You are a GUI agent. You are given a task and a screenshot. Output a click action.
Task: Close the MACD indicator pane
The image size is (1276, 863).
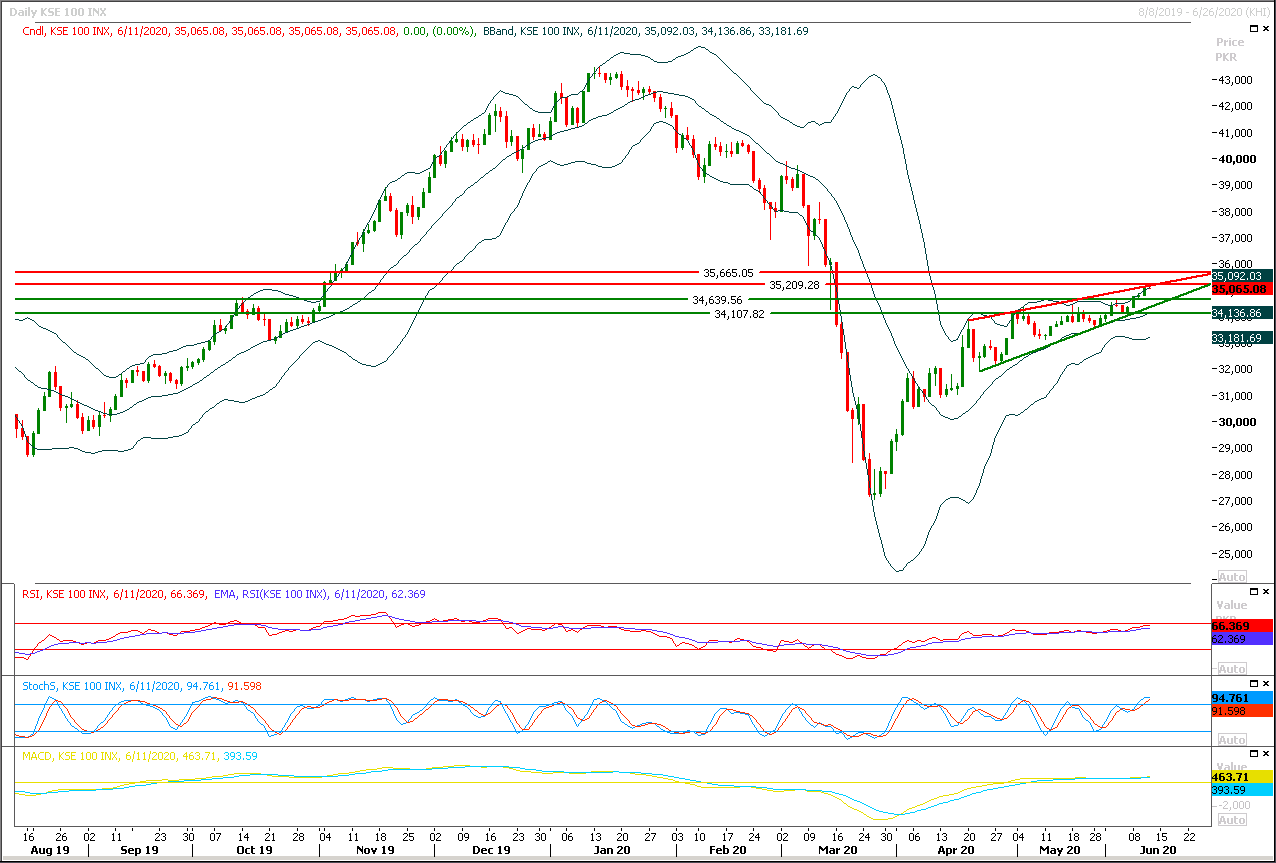(1266, 756)
